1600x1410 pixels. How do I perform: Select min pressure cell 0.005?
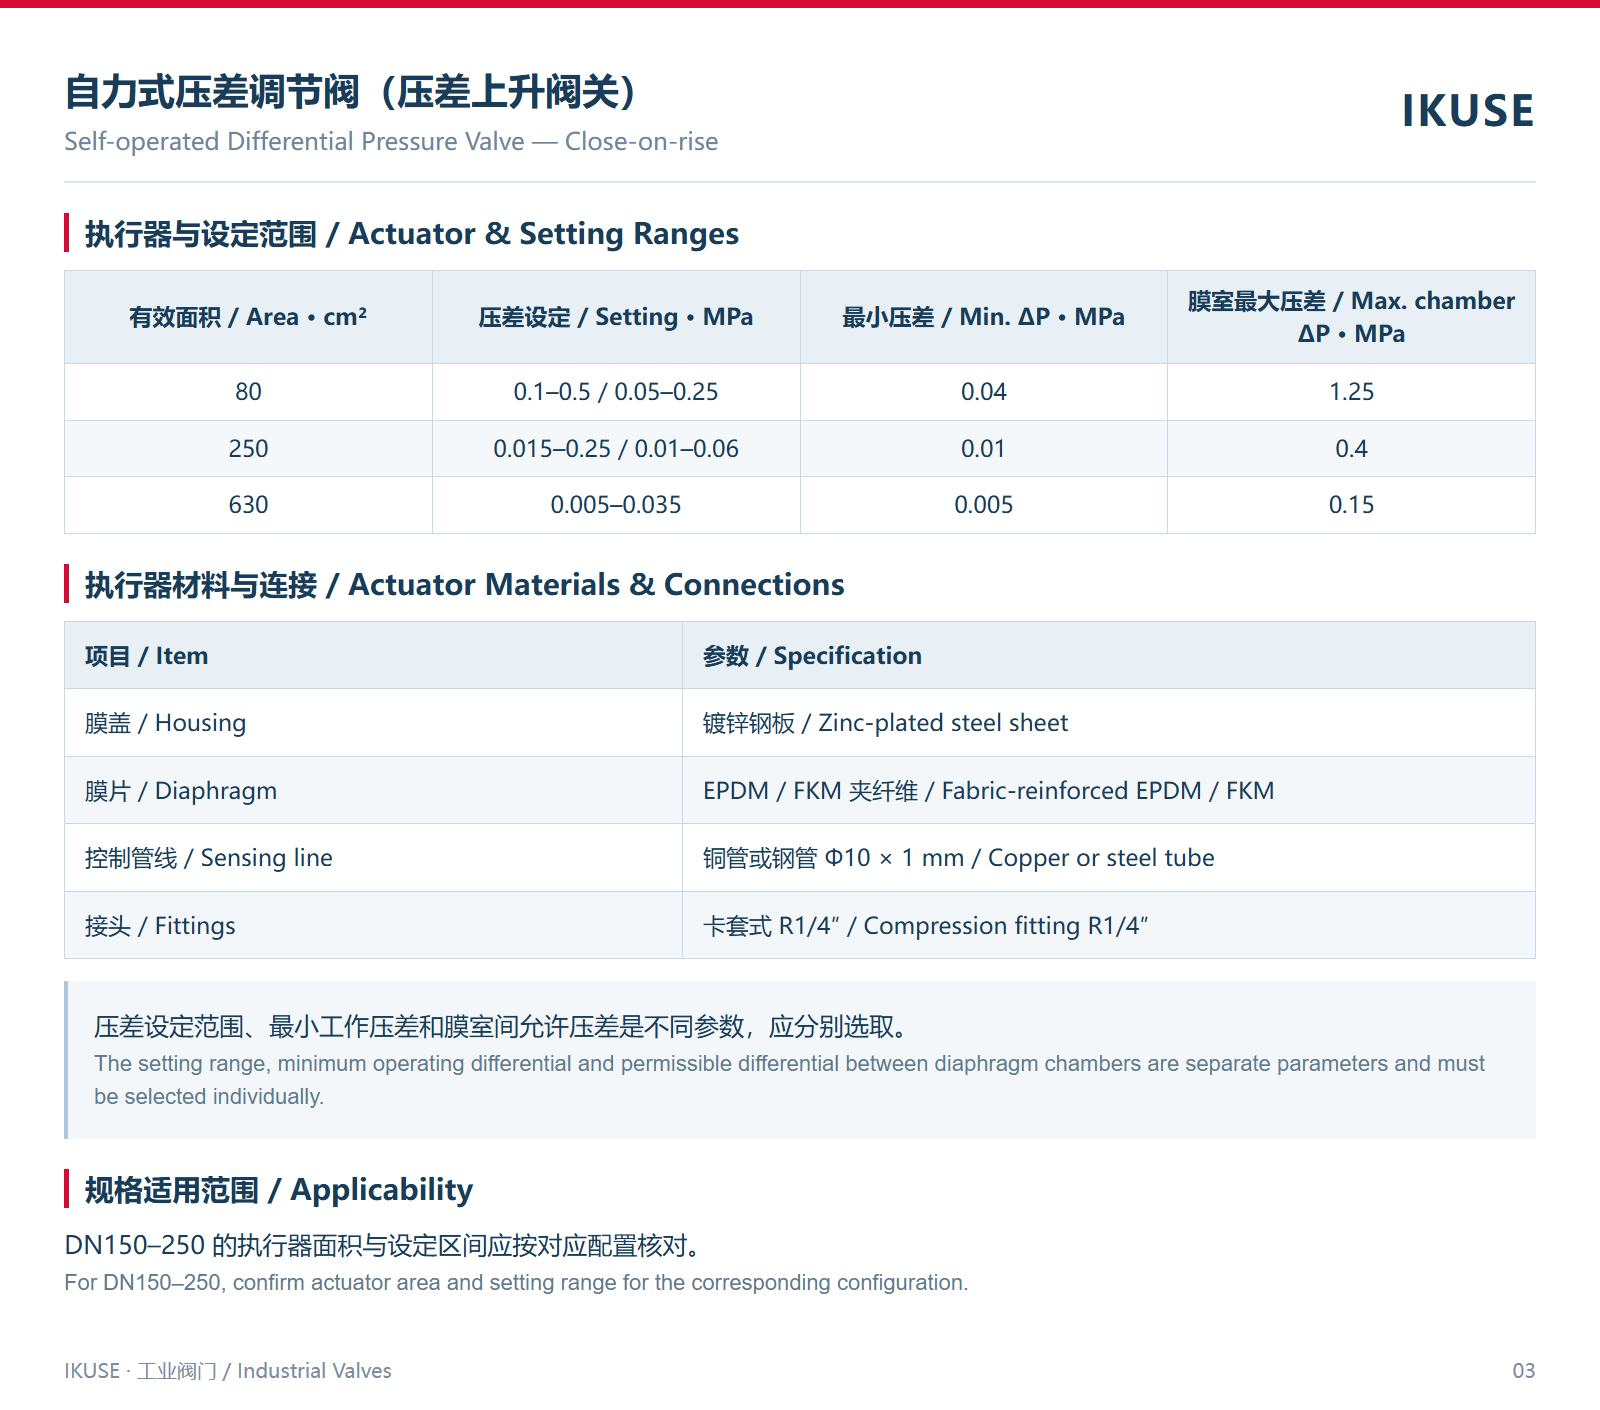pos(984,505)
